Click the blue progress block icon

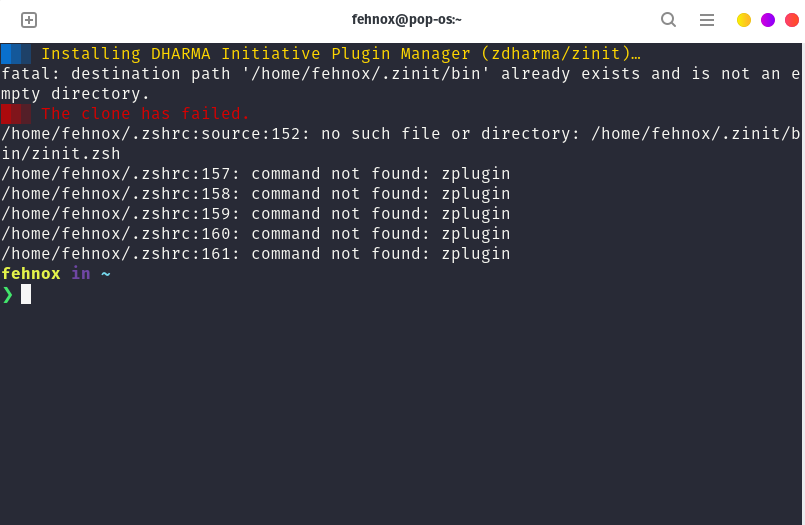(x=16, y=54)
